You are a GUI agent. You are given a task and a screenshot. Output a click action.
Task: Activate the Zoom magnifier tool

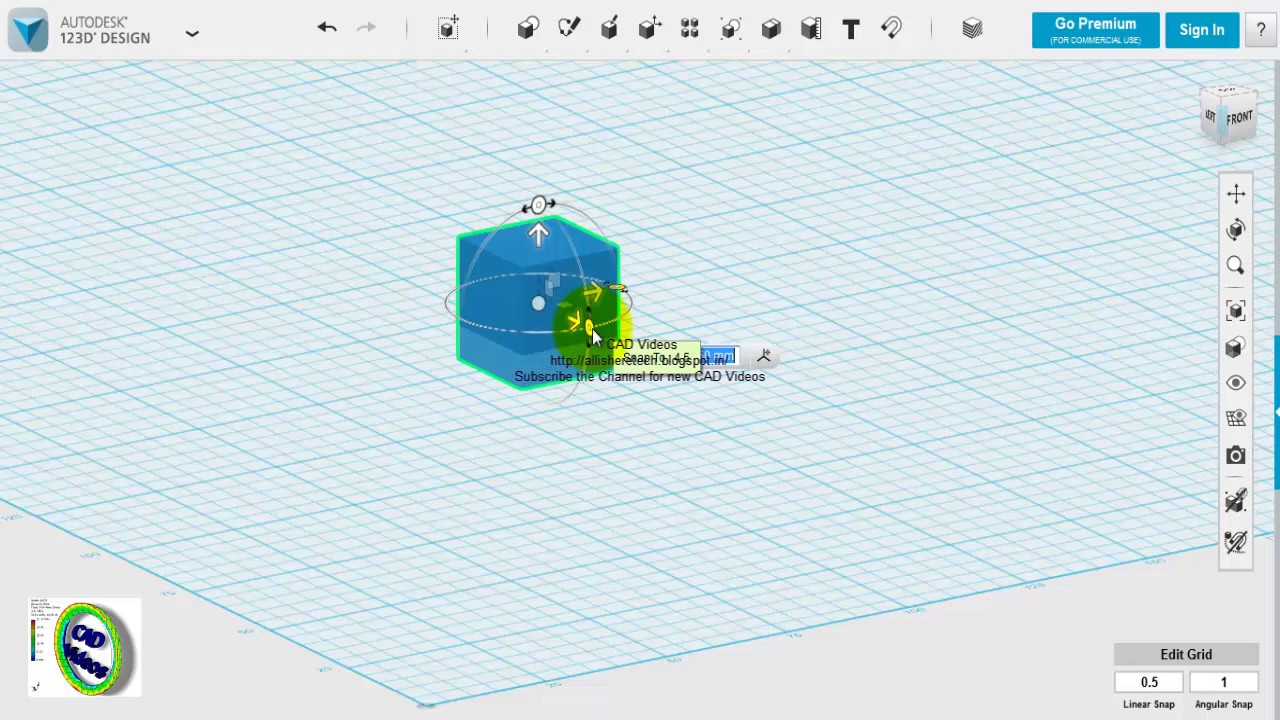(1236, 266)
